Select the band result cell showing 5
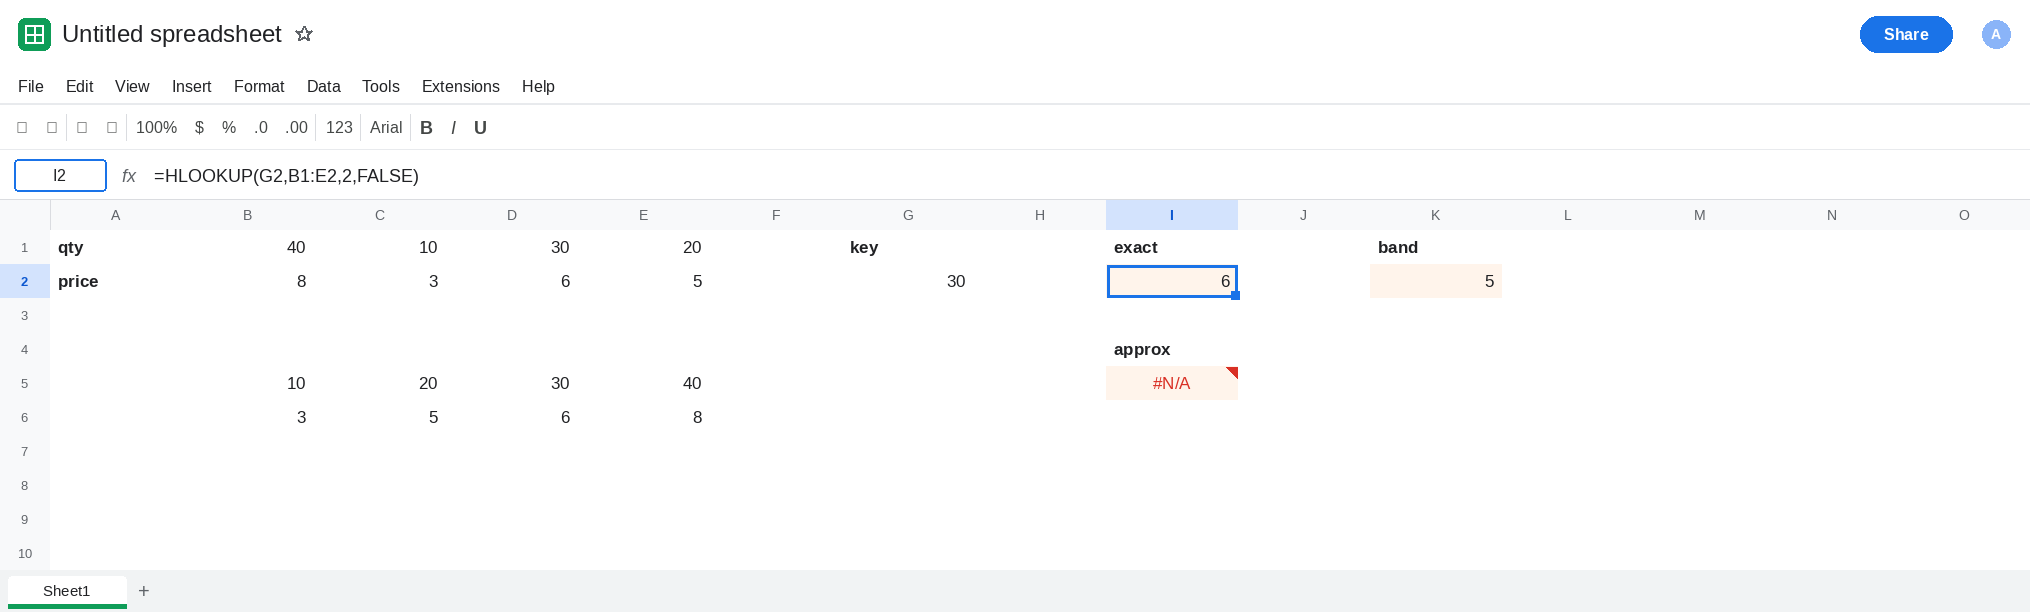Viewport: 2030px width, 612px height. point(1436,281)
